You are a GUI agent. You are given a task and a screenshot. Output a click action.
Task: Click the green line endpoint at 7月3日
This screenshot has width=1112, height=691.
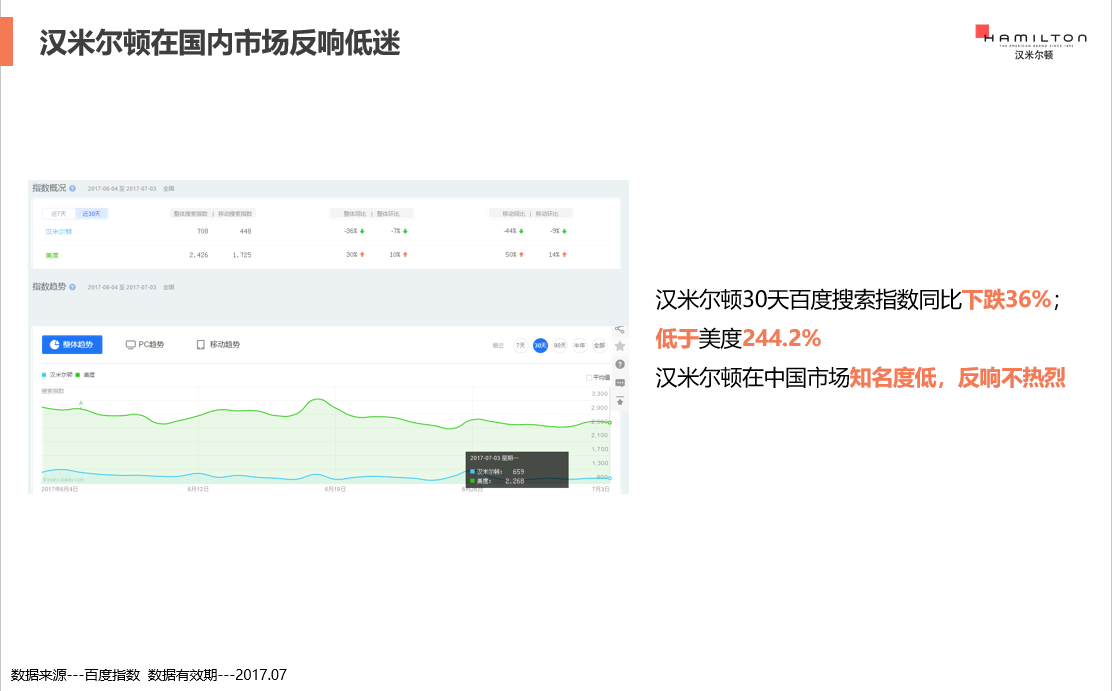click(610, 423)
